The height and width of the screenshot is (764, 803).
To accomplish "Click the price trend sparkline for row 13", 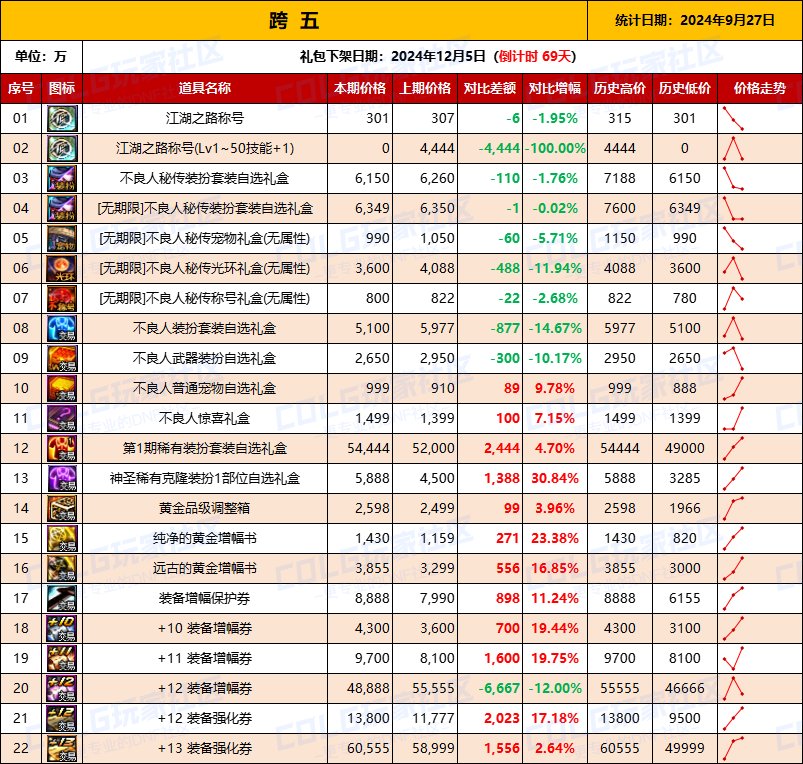I will (733, 478).
